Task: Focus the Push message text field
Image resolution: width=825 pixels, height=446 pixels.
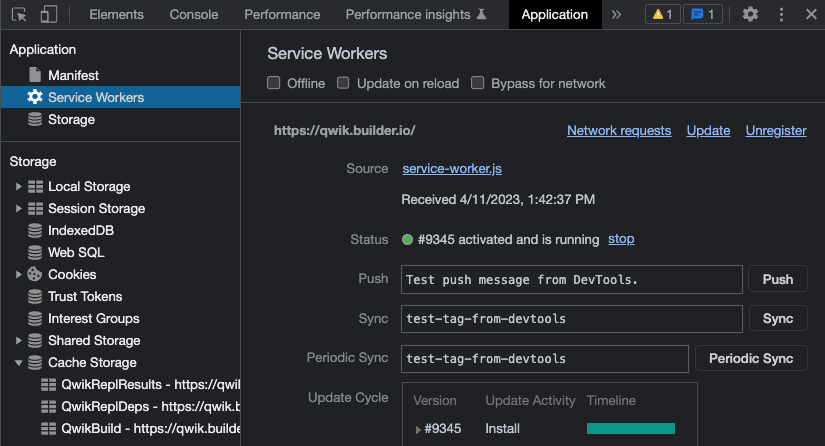Action: [572, 280]
